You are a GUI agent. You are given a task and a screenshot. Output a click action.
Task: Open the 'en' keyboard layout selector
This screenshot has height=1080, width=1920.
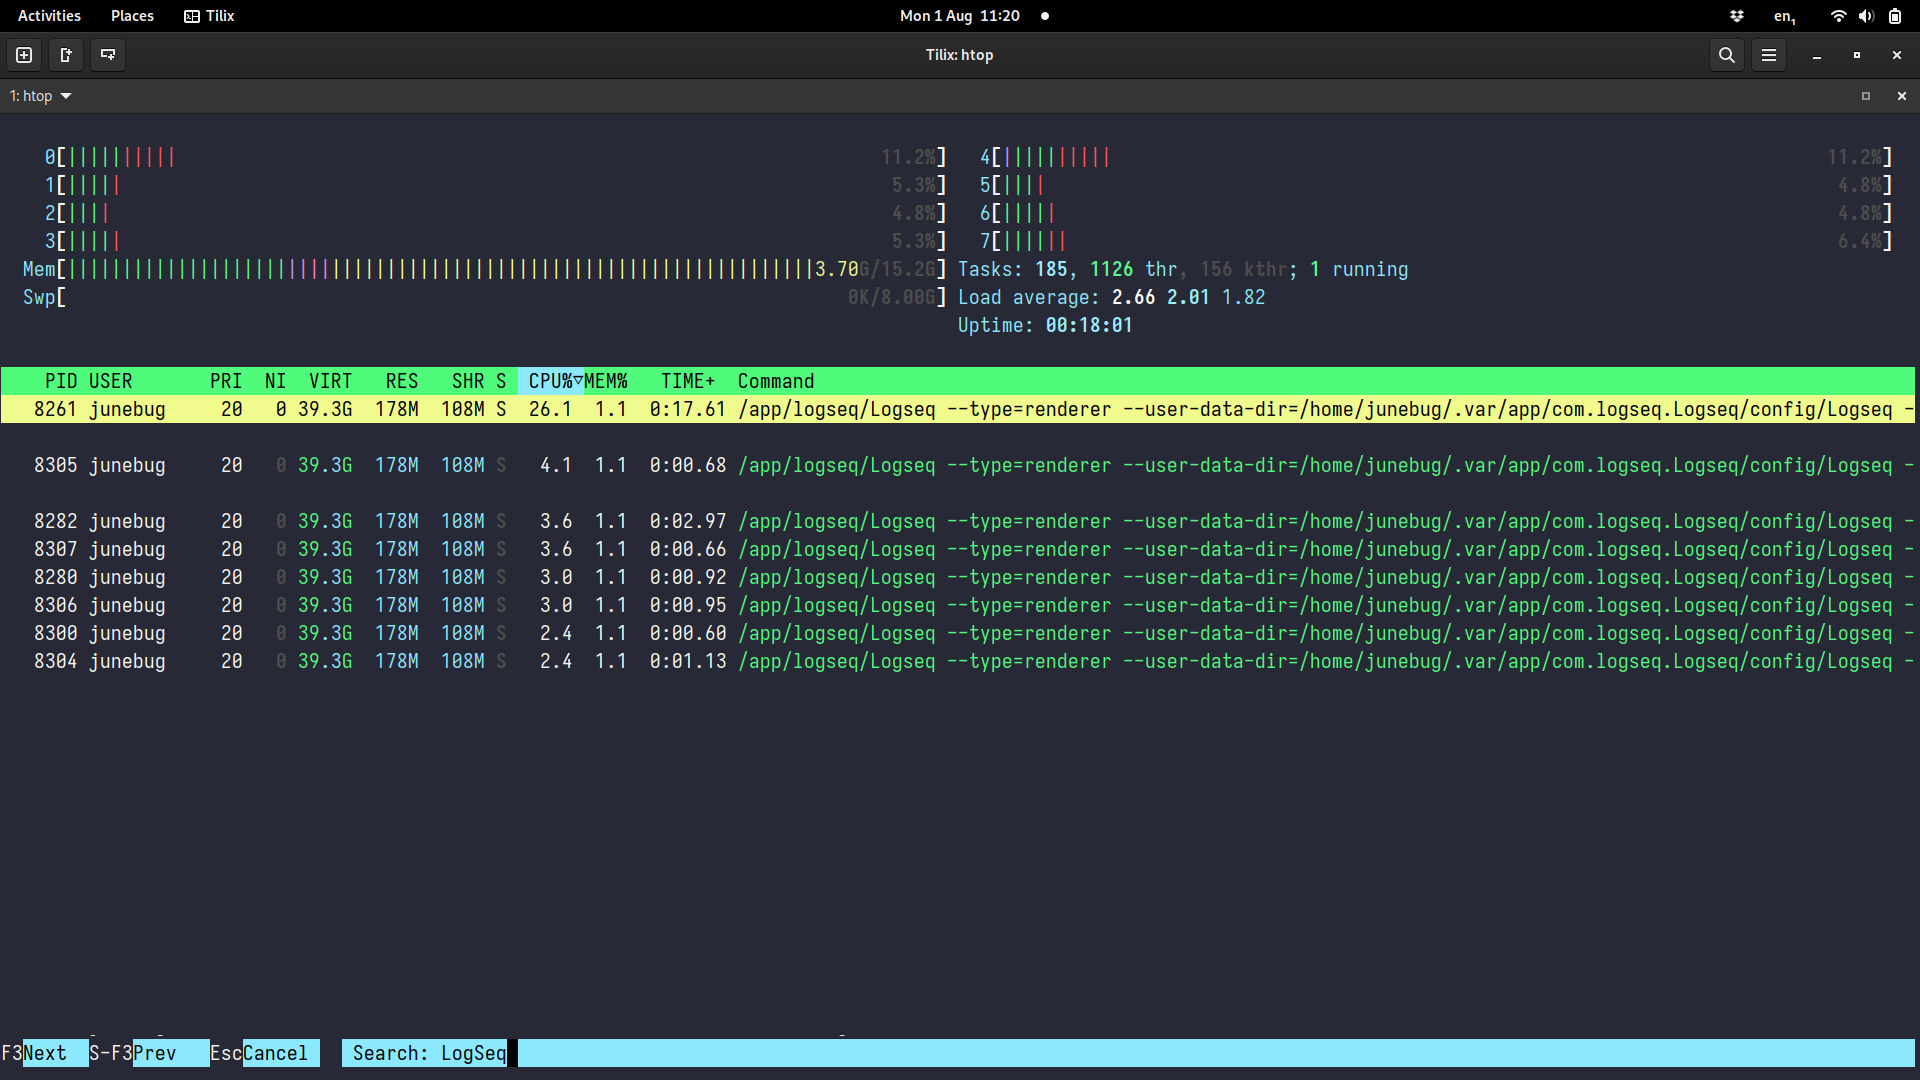click(x=1783, y=16)
